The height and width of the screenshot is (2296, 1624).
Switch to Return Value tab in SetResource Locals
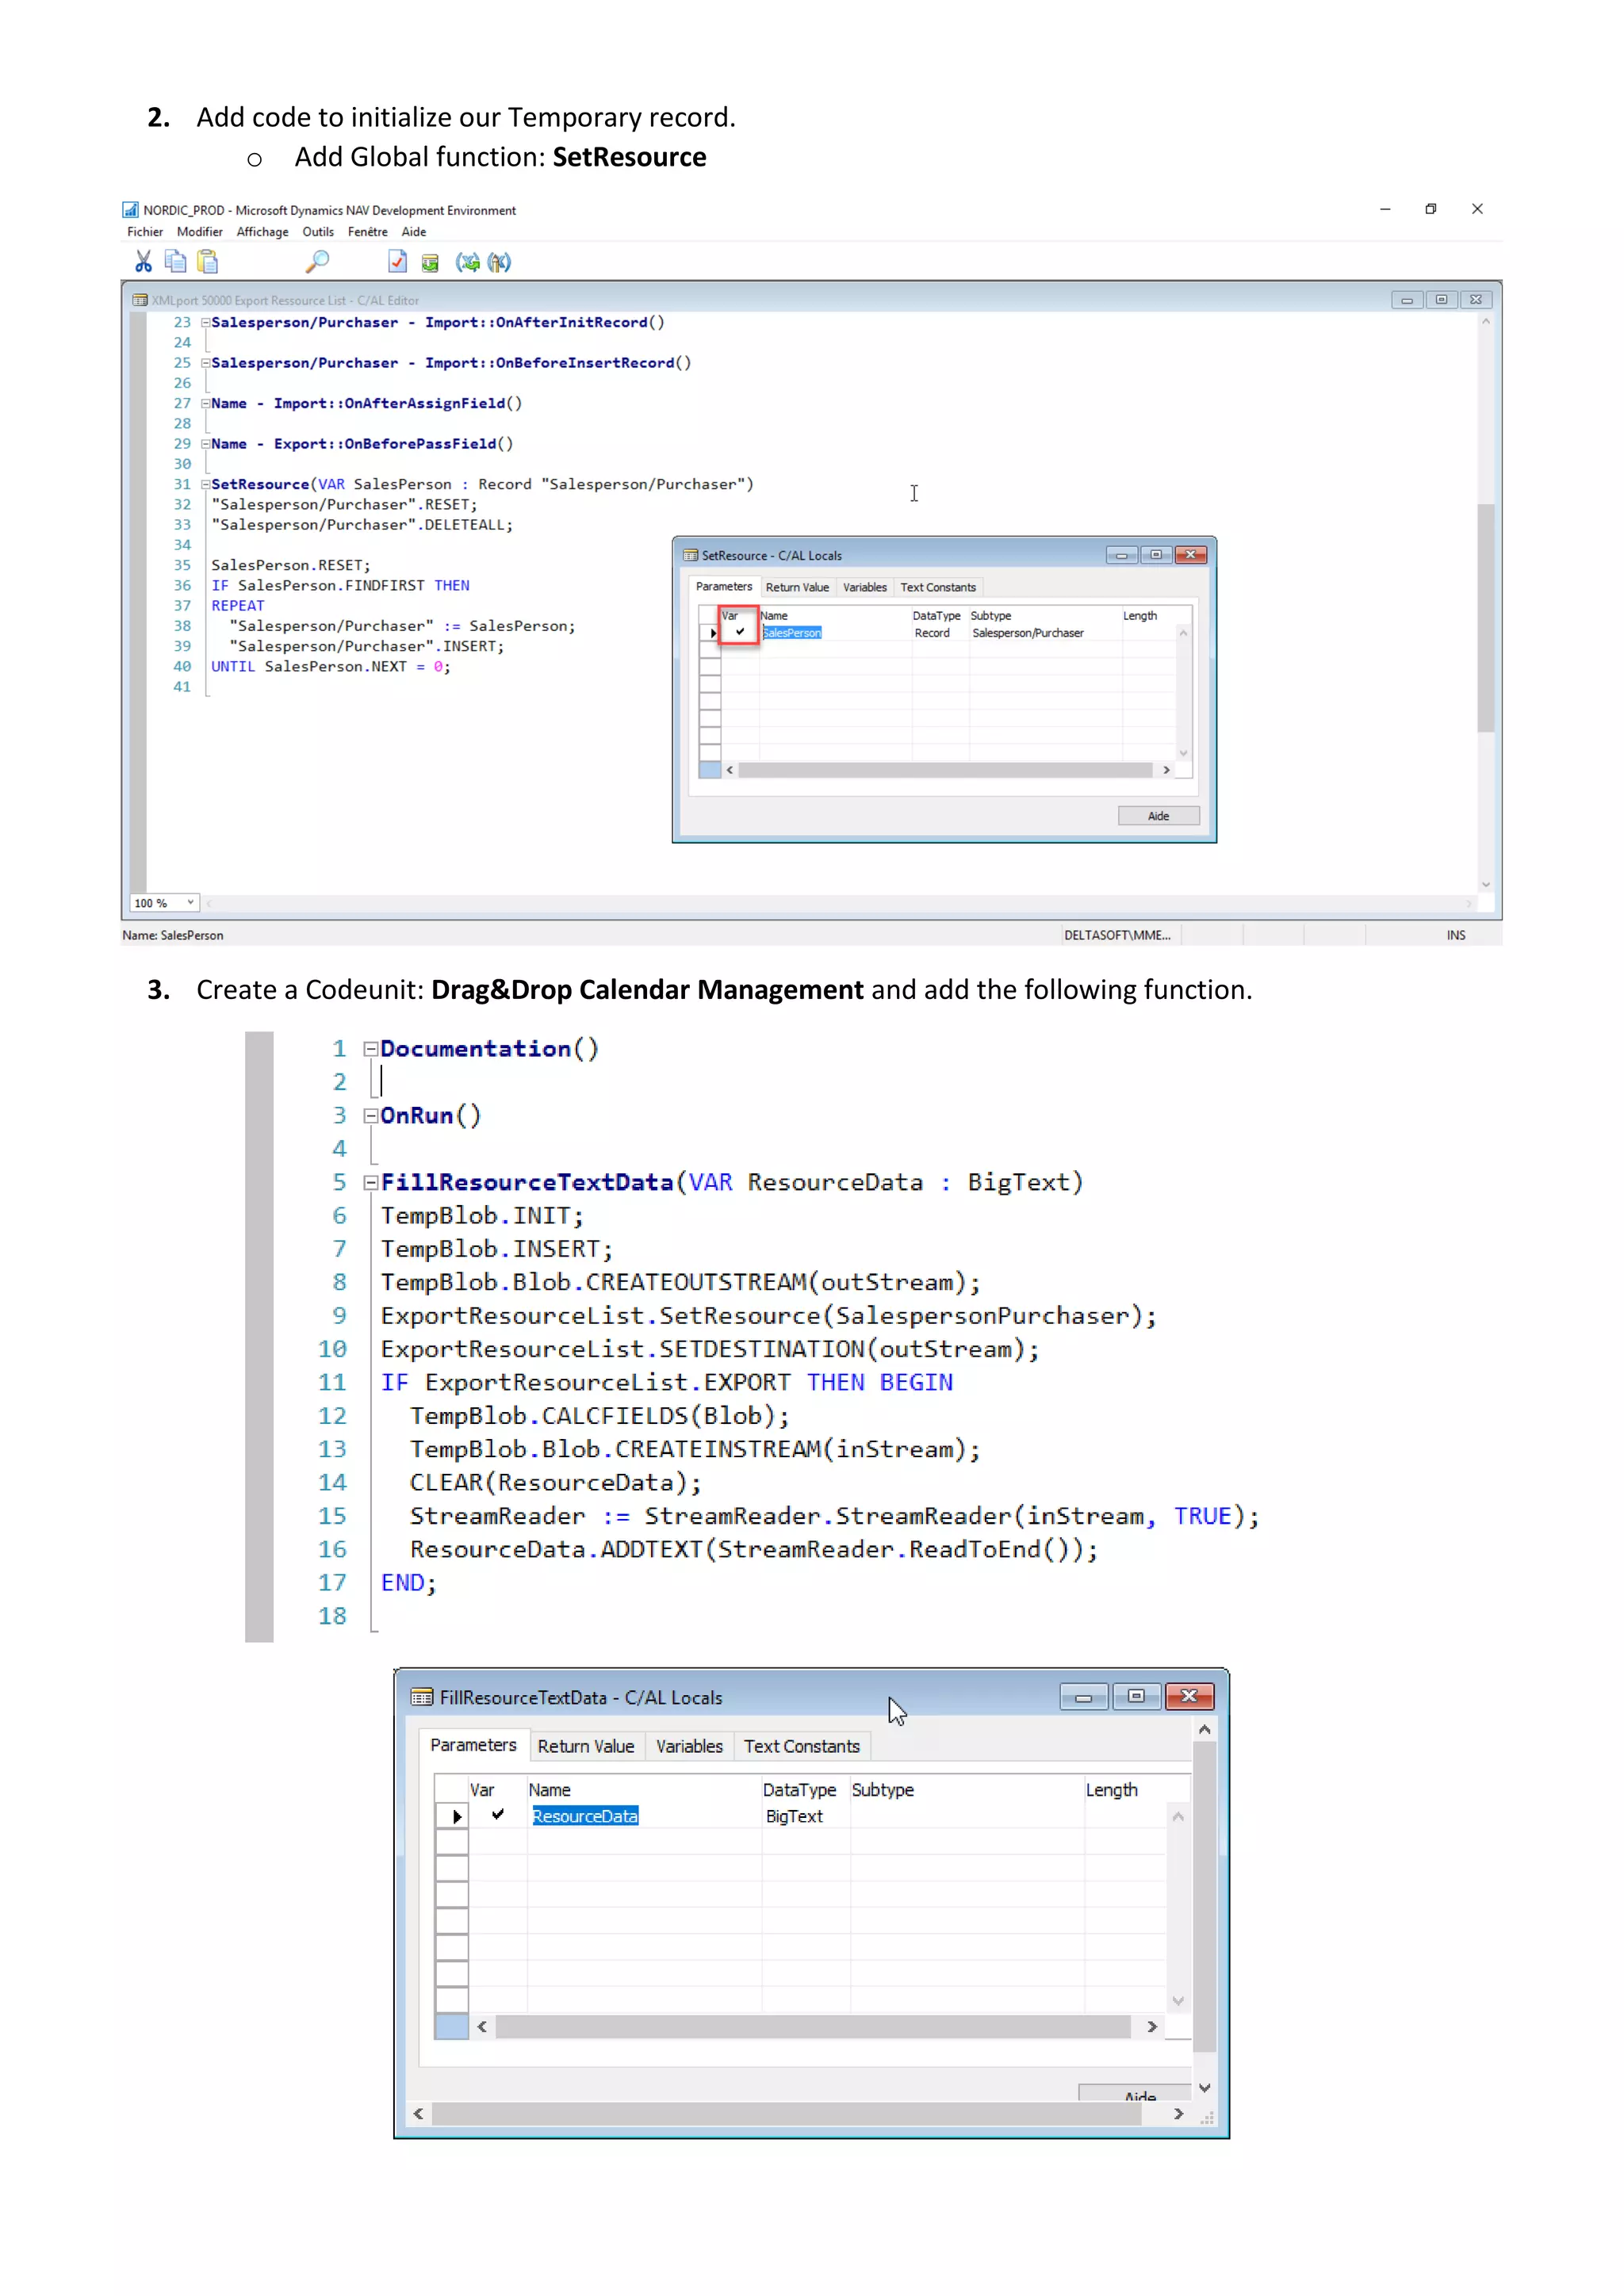797,587
